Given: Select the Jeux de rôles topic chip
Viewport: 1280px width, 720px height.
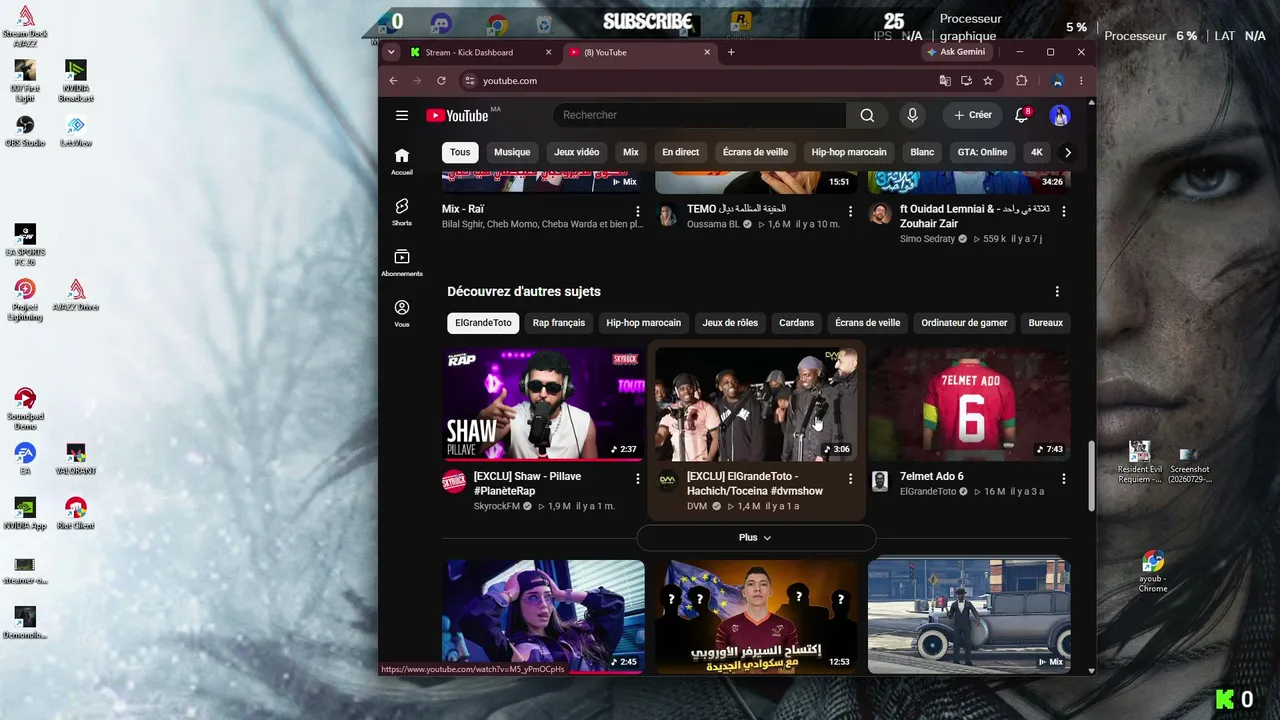Looking at the screenshot, I should click(730, 323).
